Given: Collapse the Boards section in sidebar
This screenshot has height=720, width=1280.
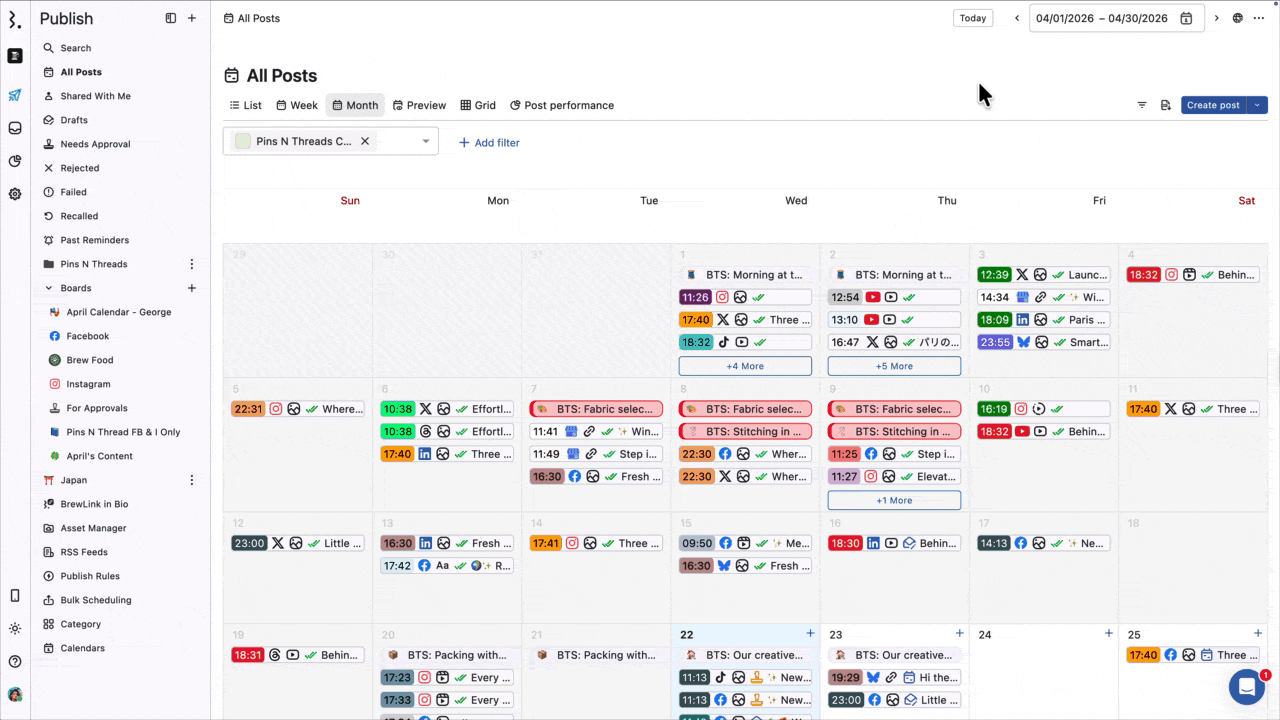Looking at the screenshot, I should pyautogui.click(x=49, y=288).
